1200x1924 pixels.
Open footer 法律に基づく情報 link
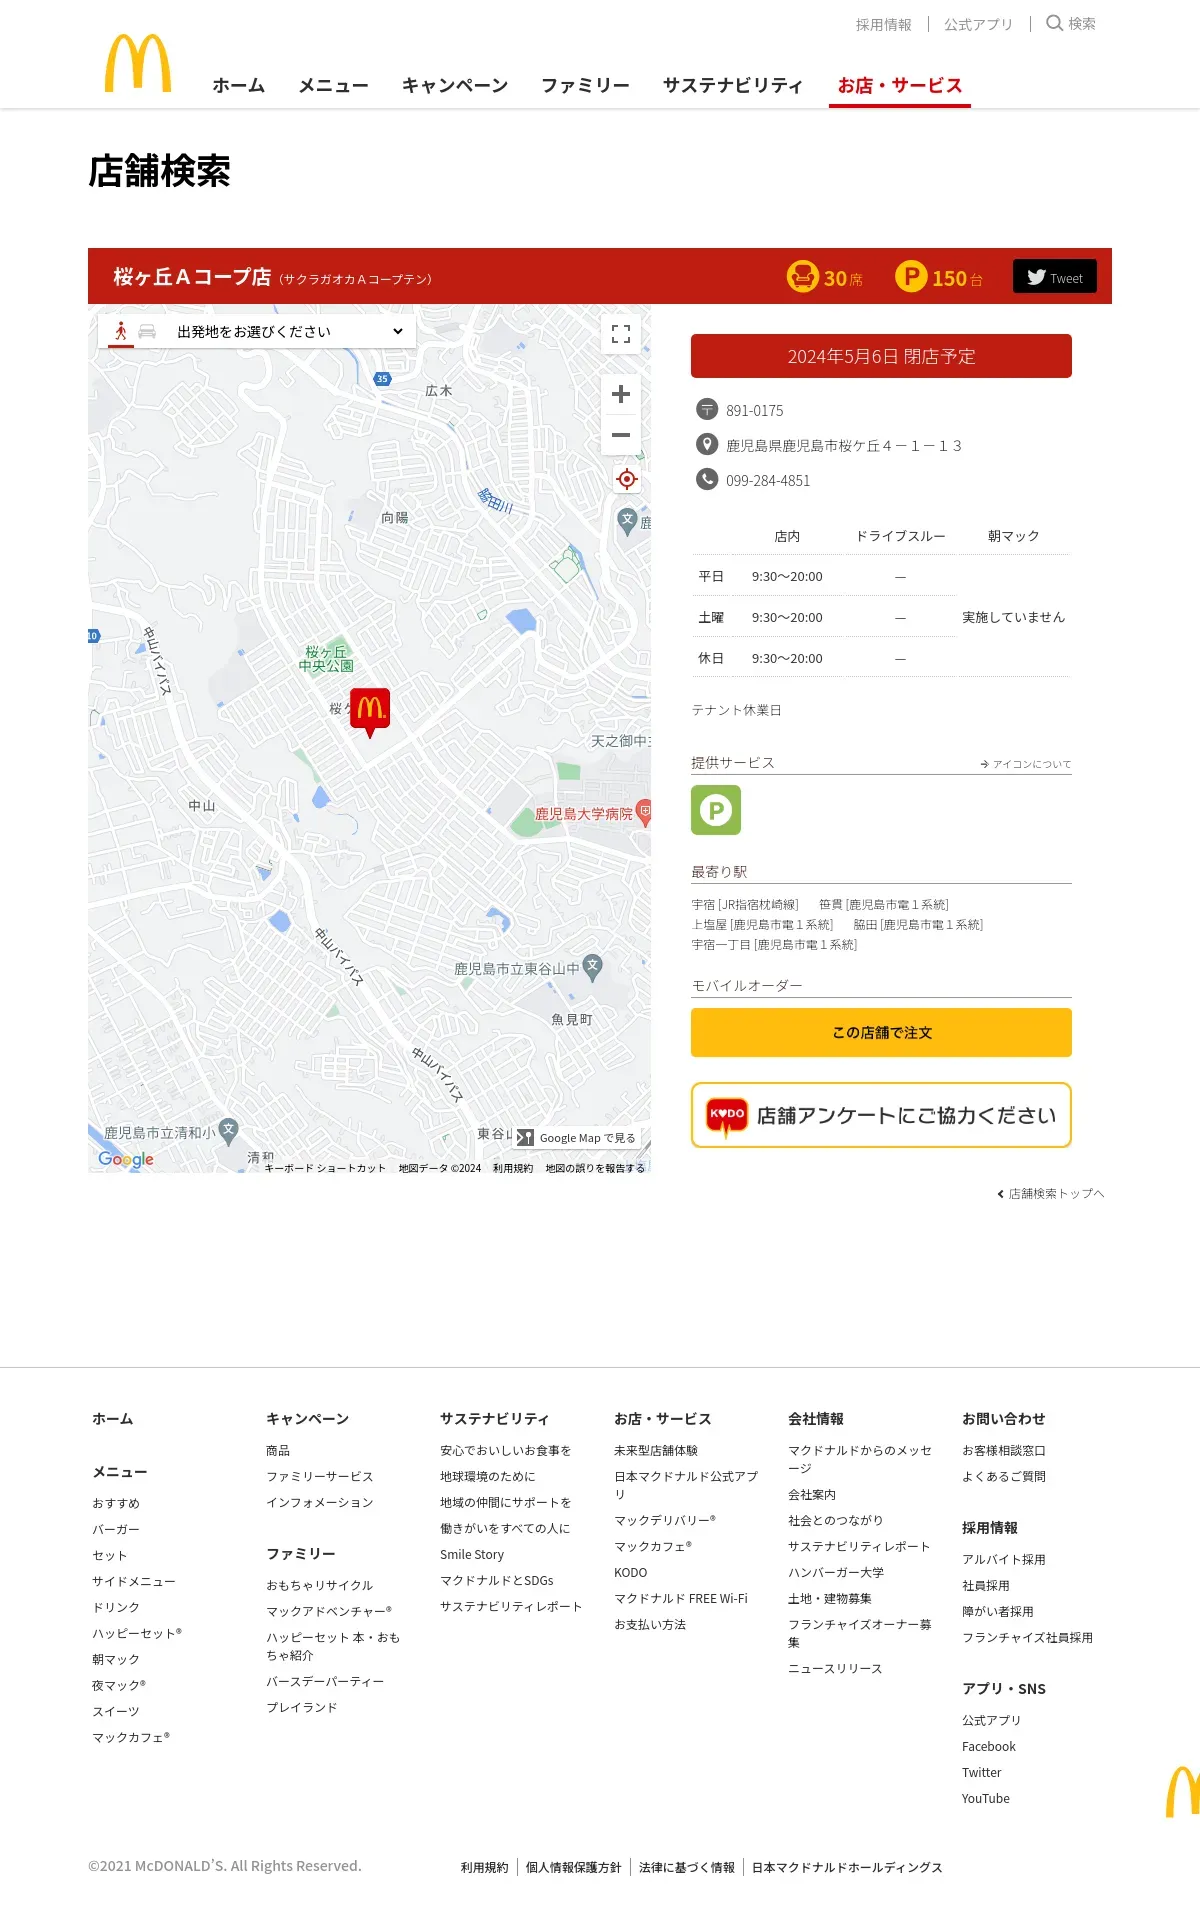coord(687,1868)
